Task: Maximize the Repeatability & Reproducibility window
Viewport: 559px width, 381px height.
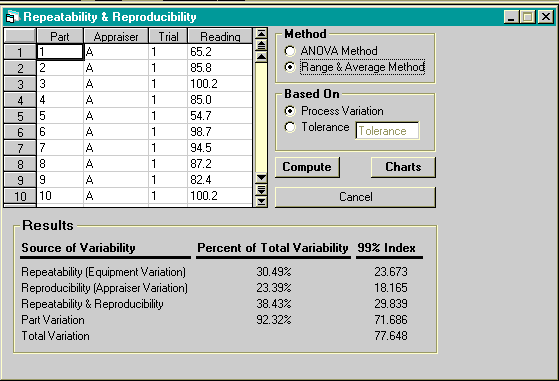Action: point(528,17)
